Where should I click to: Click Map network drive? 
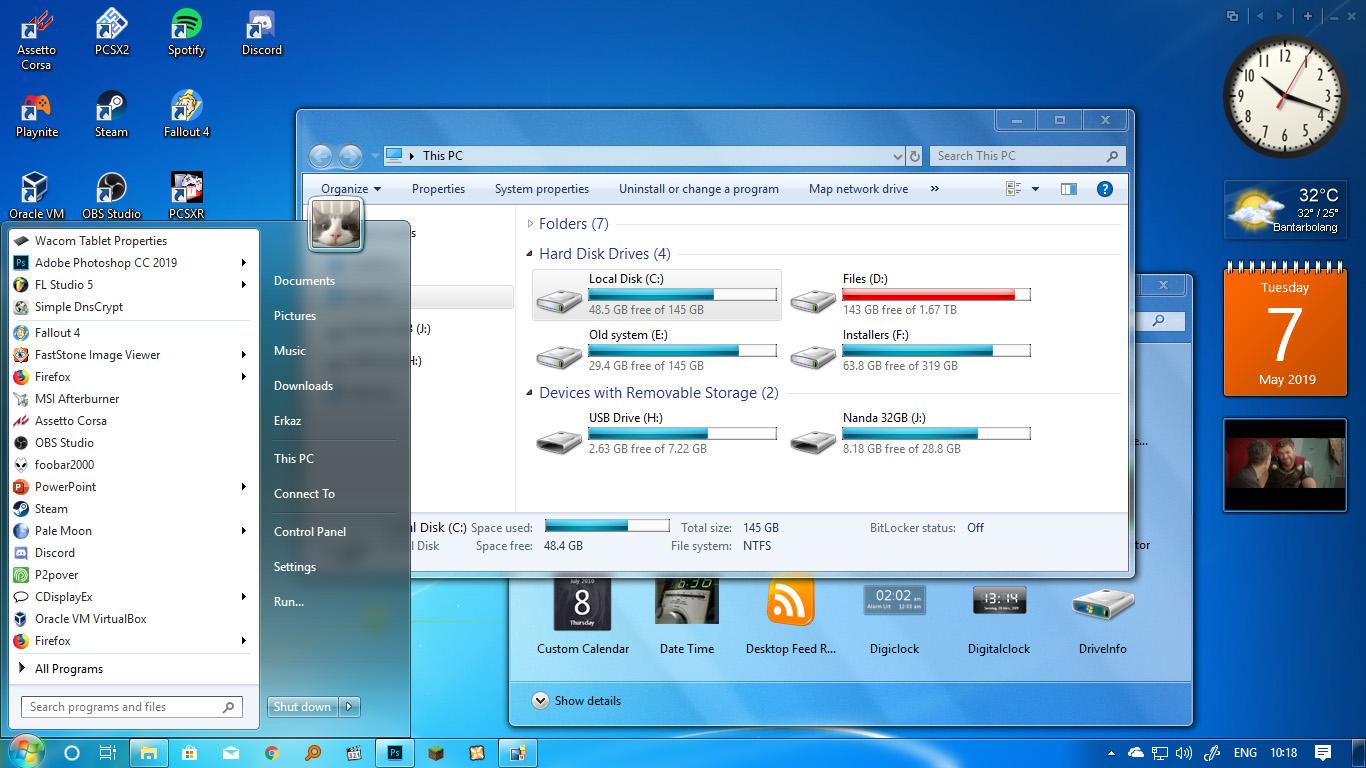pyautogui.click(x=859, y=189)
